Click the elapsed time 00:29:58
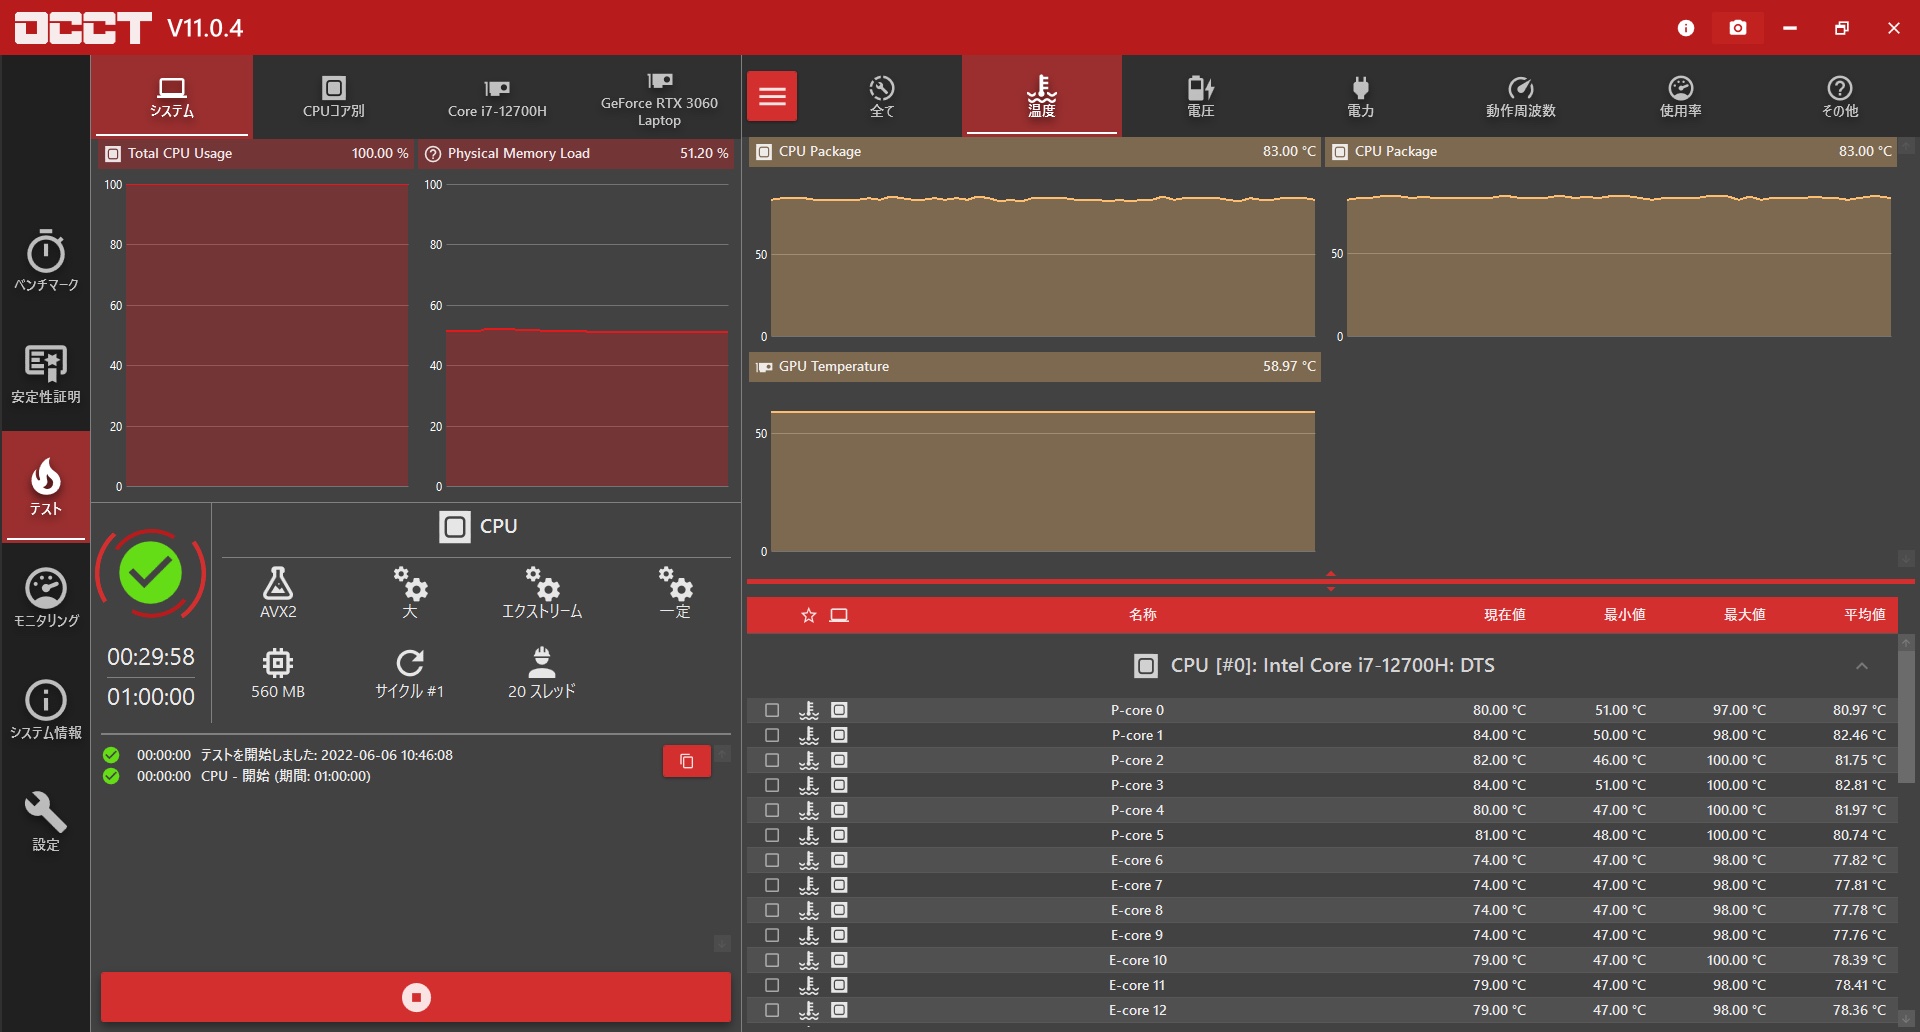The image size is (1920, 1032). tap(151, 657)
